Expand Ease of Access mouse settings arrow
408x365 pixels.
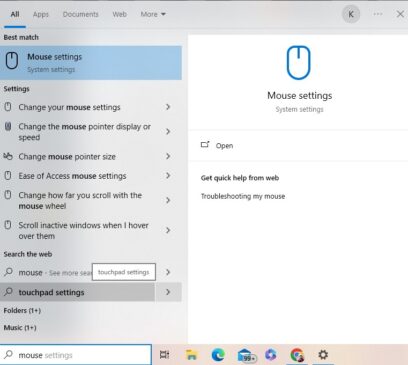pyautogui.click(x=168, y=175)
